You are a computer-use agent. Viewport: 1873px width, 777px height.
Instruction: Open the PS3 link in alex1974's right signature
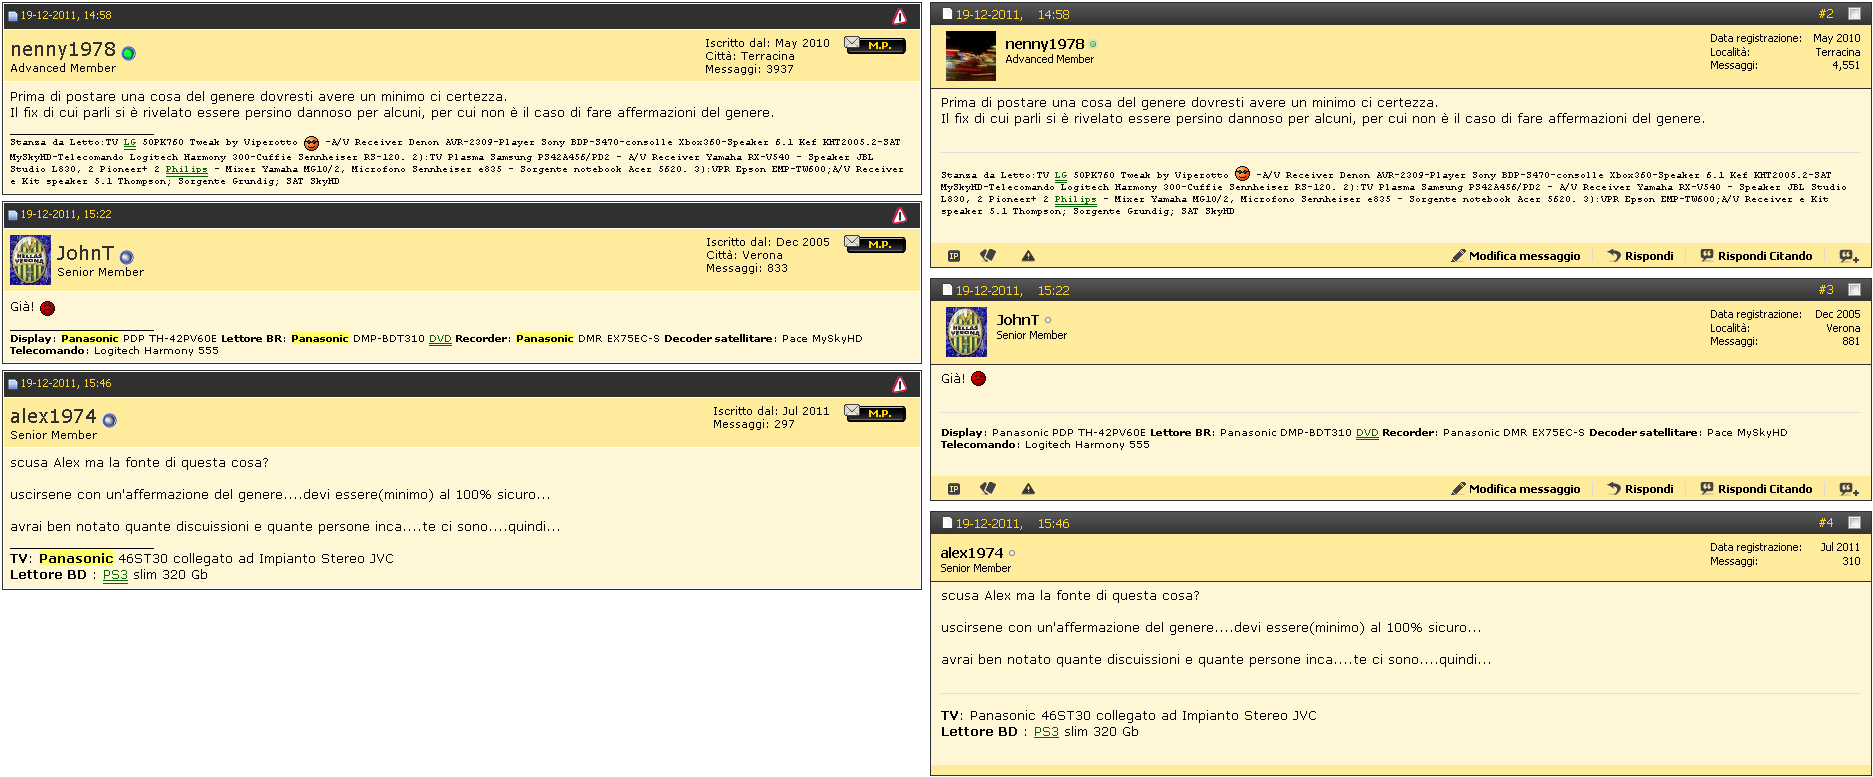coord(1046,732)
